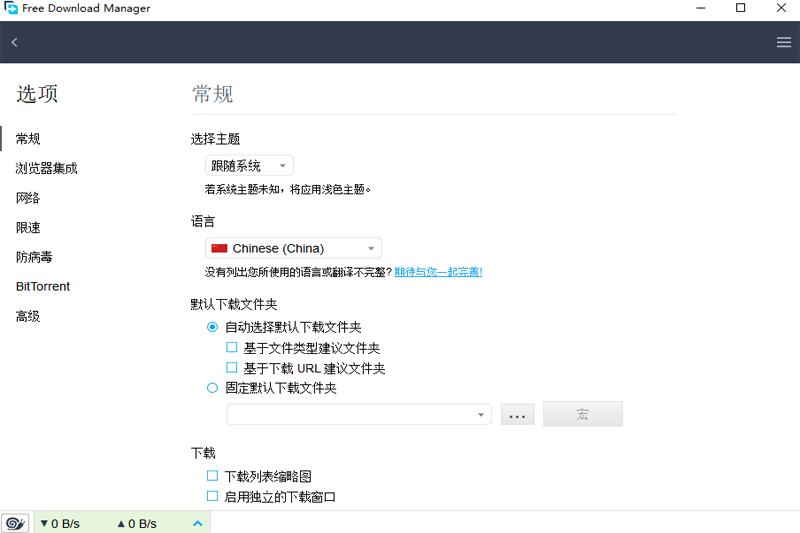Open the Chinese (China) language dropdown
Viewport: 800px width, 533px height.
(293, 248)
